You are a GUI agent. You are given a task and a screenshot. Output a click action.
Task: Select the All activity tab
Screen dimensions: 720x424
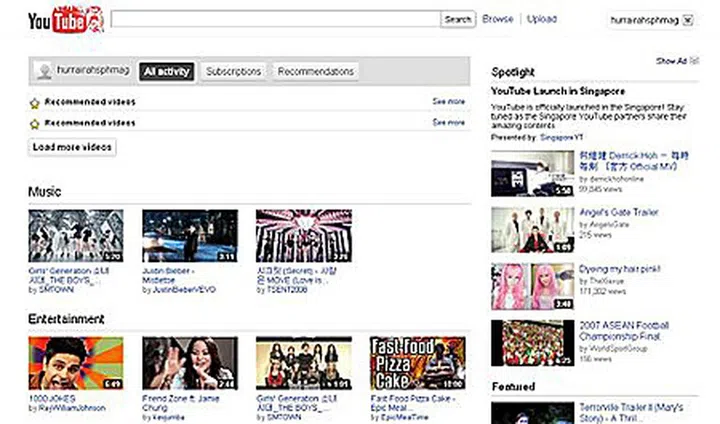(166, 71)
